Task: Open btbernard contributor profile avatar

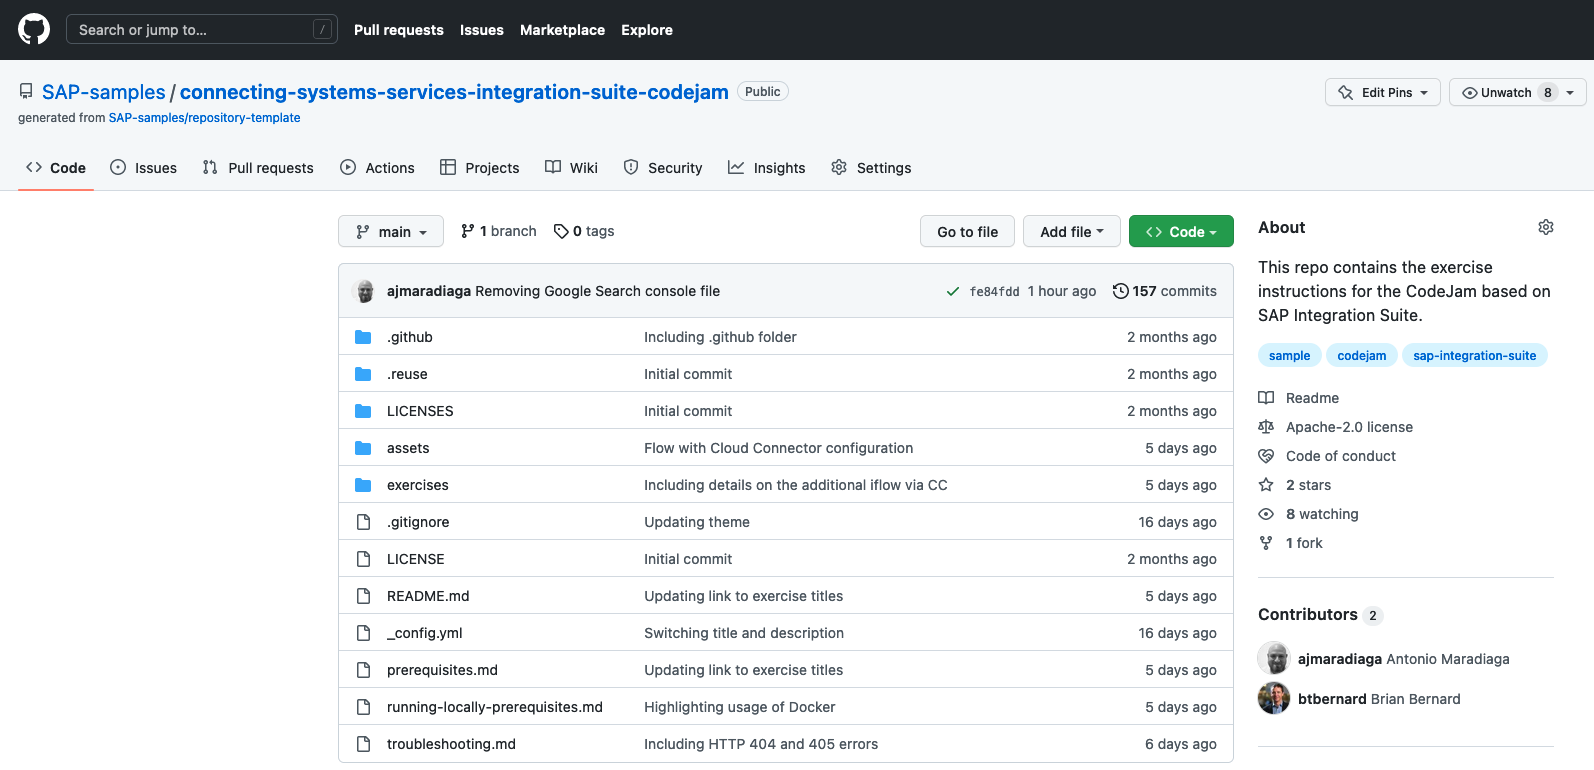Action: [1274, 698]
